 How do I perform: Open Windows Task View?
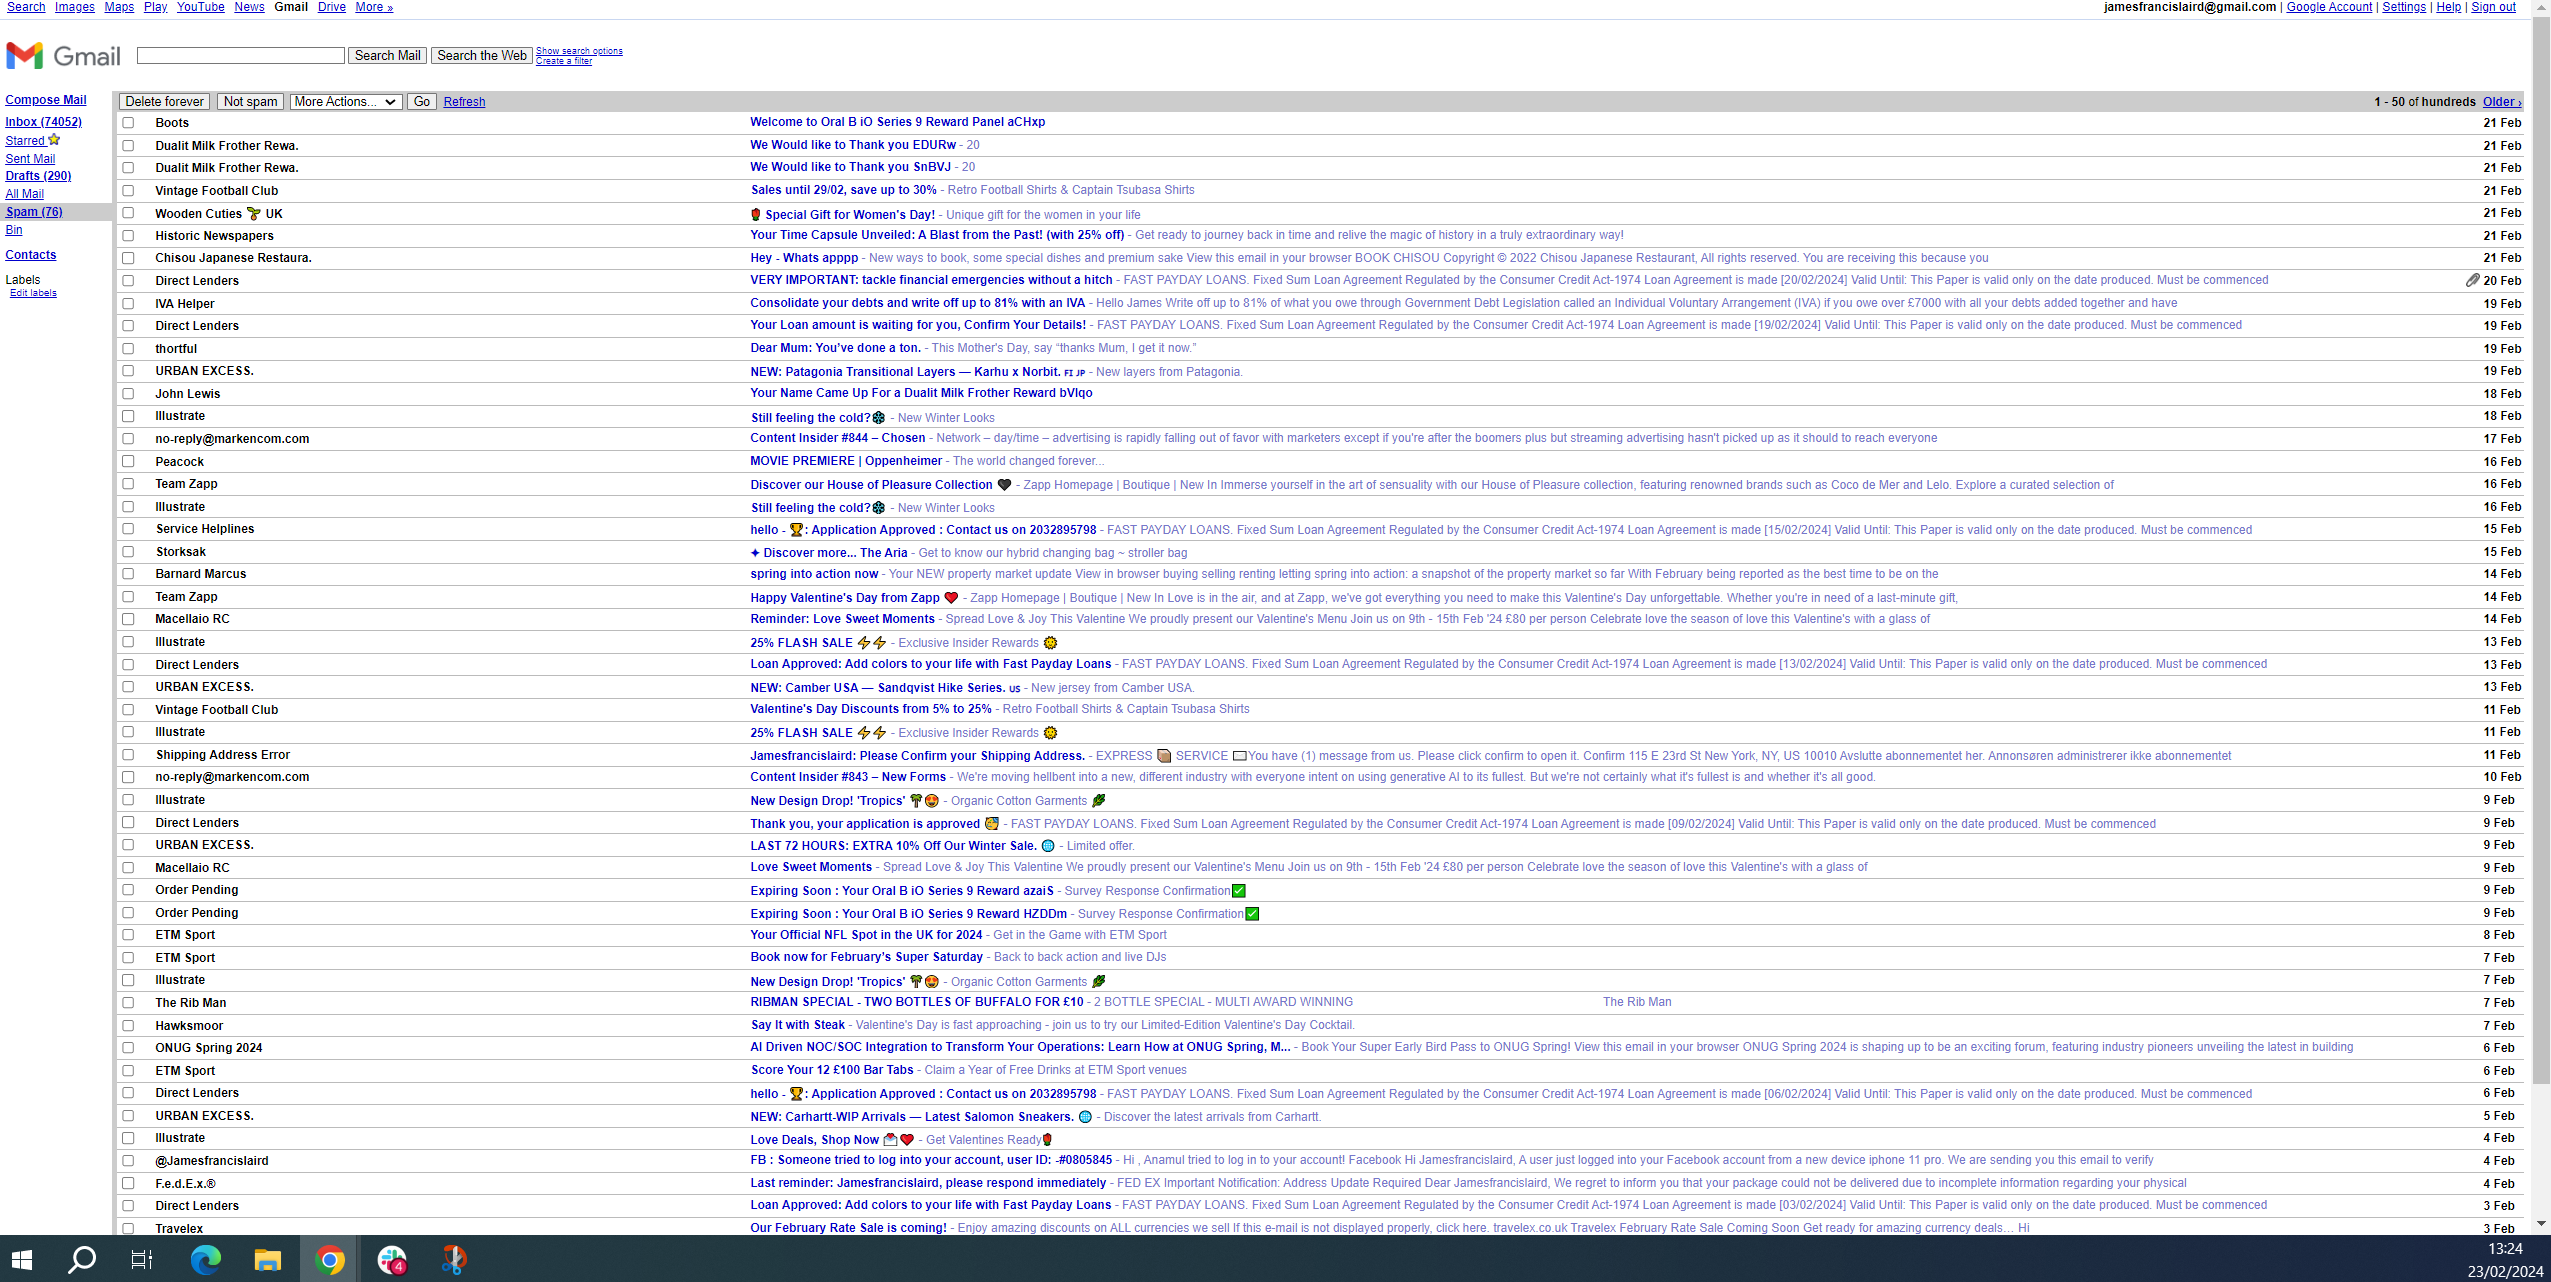[x=142, y=1259]
